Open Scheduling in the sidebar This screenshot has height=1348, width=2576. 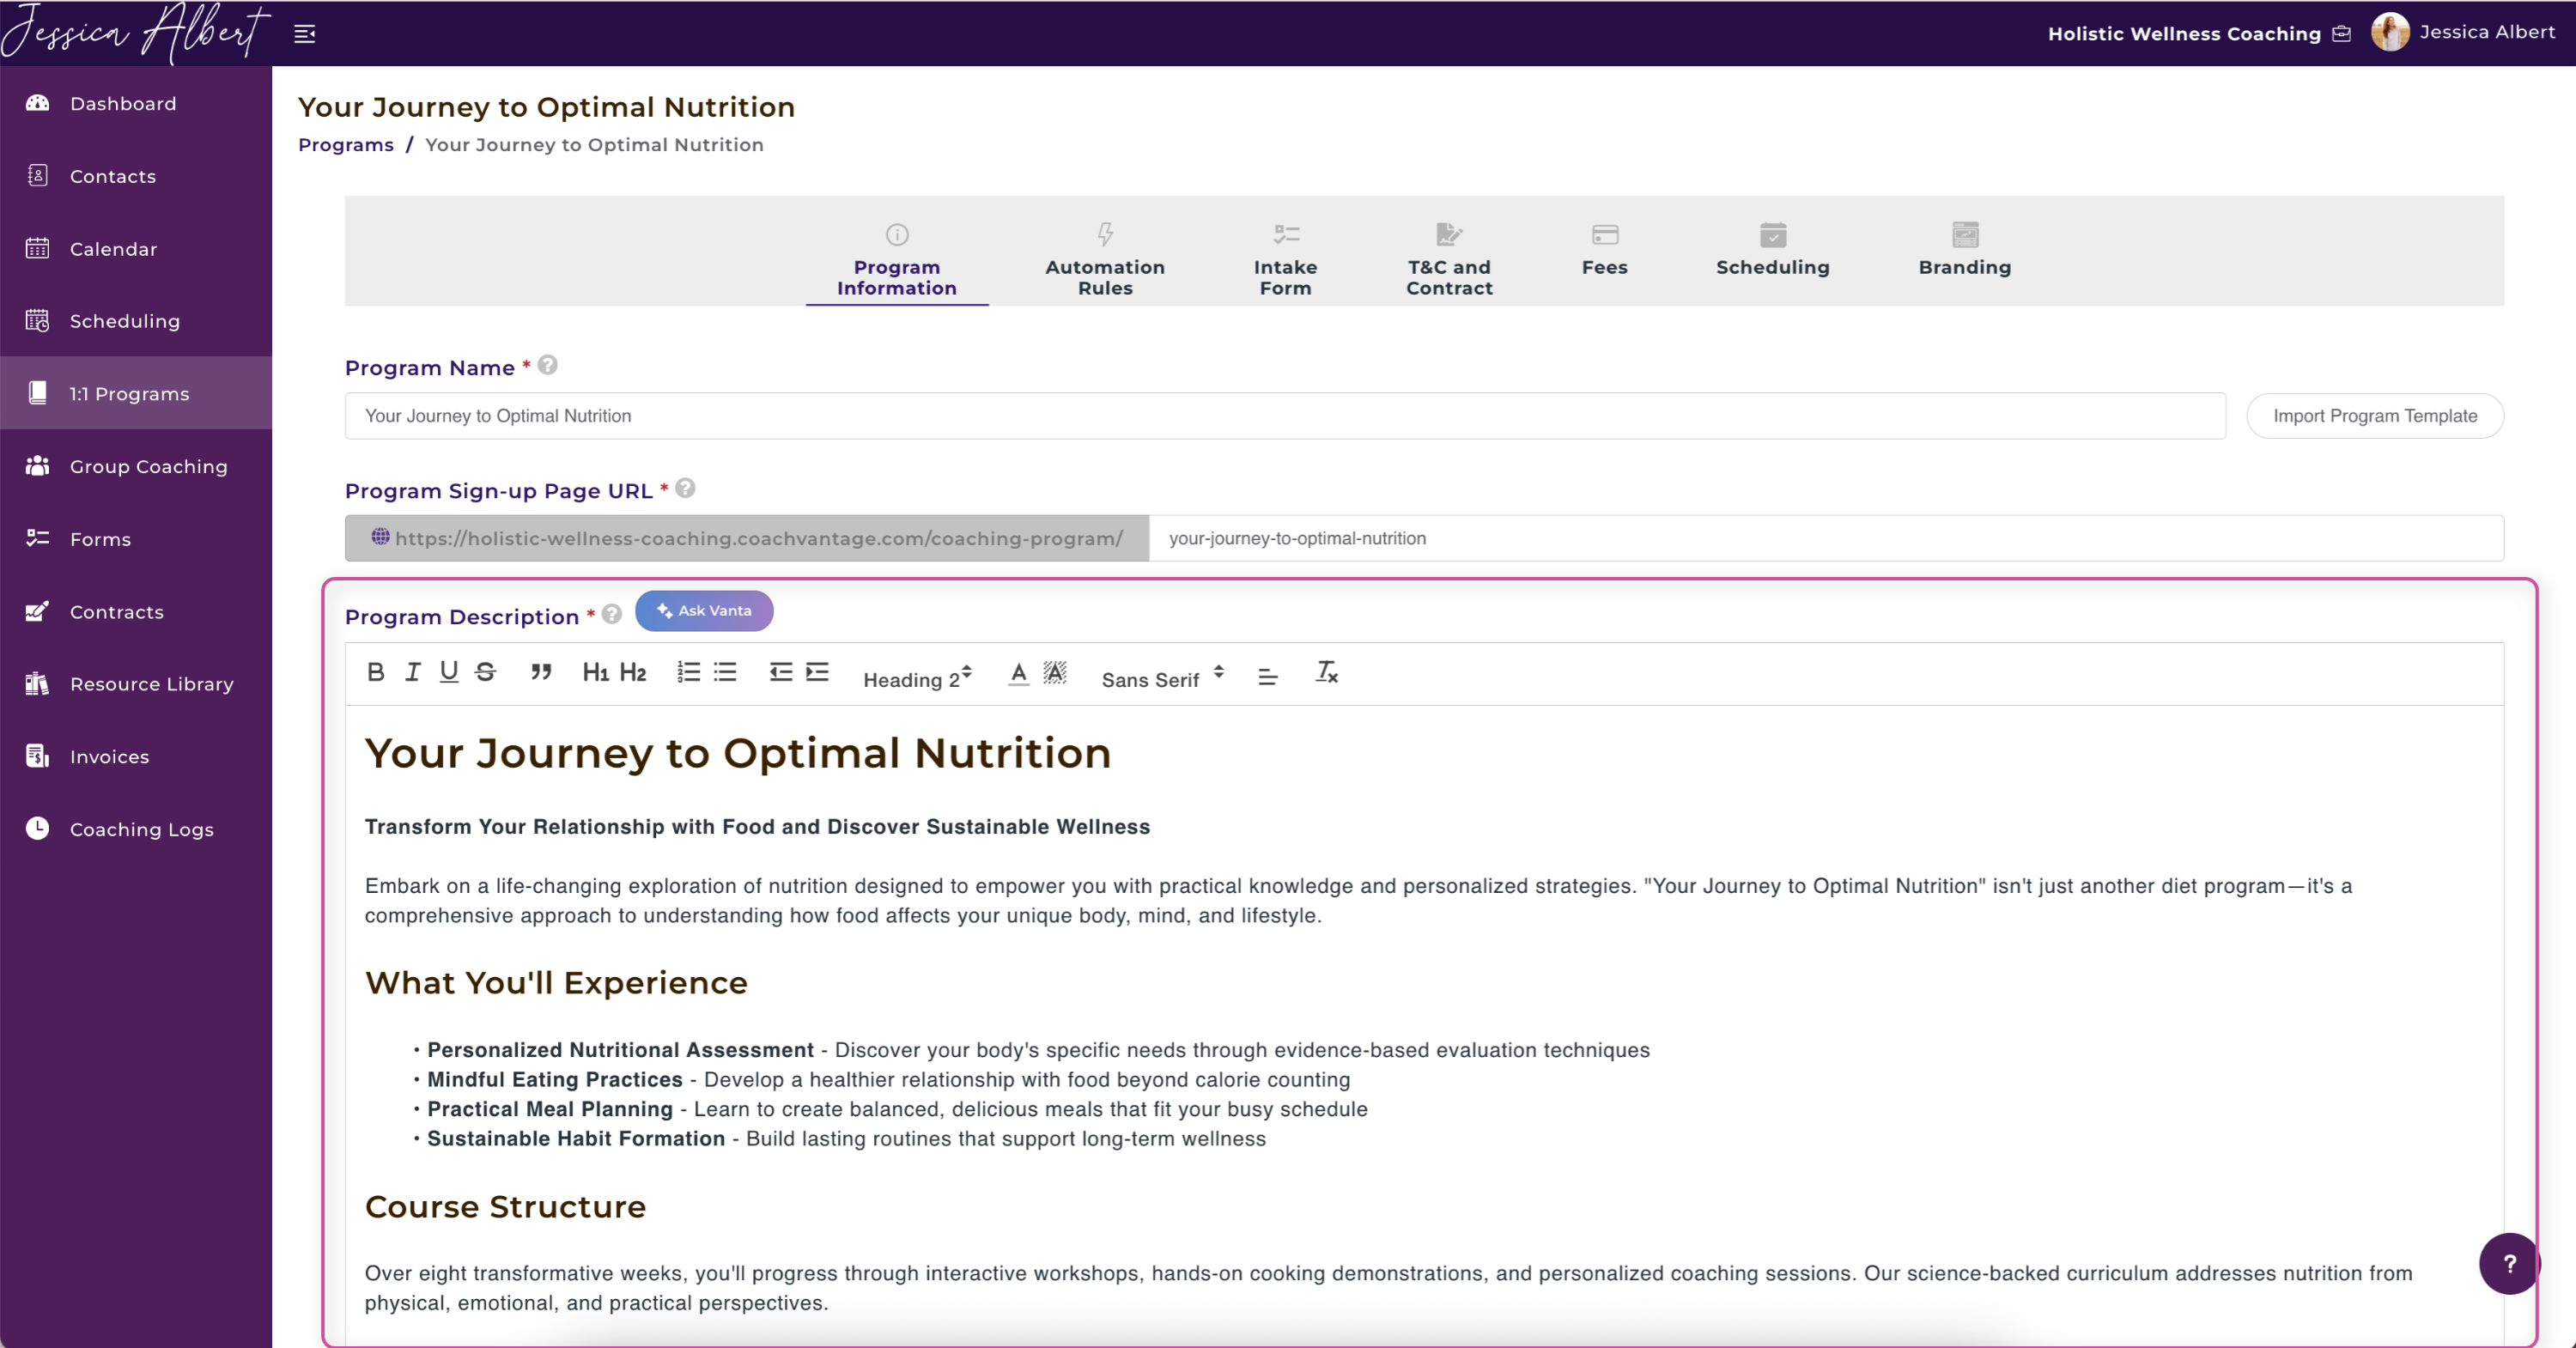136,321
